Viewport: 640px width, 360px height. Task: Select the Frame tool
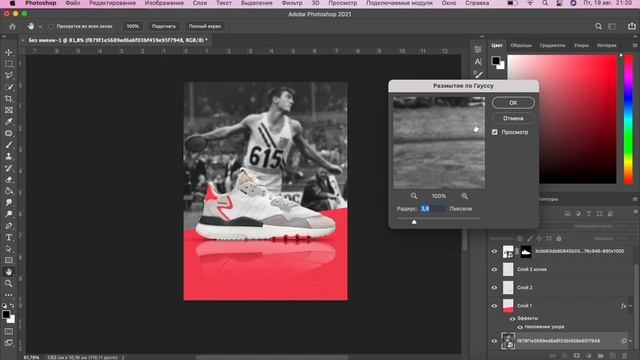point(9,110)
